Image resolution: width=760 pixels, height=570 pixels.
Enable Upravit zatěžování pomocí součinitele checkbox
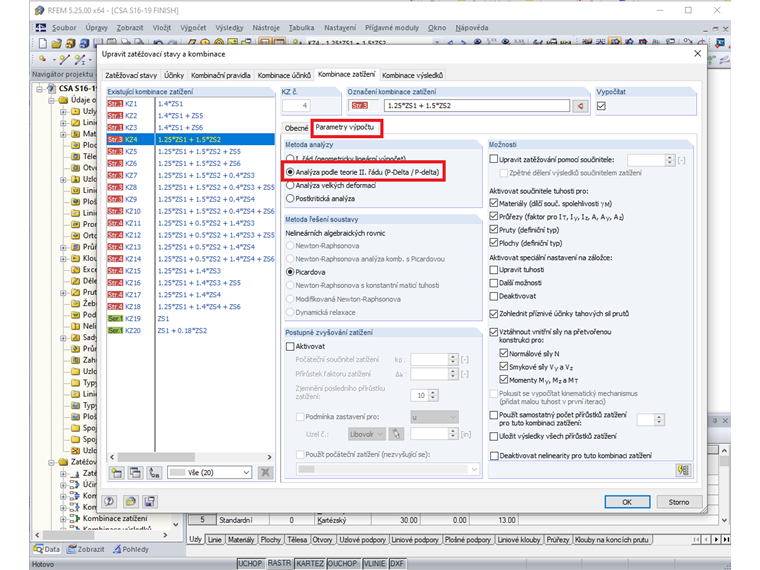click(x=494, y=159)
